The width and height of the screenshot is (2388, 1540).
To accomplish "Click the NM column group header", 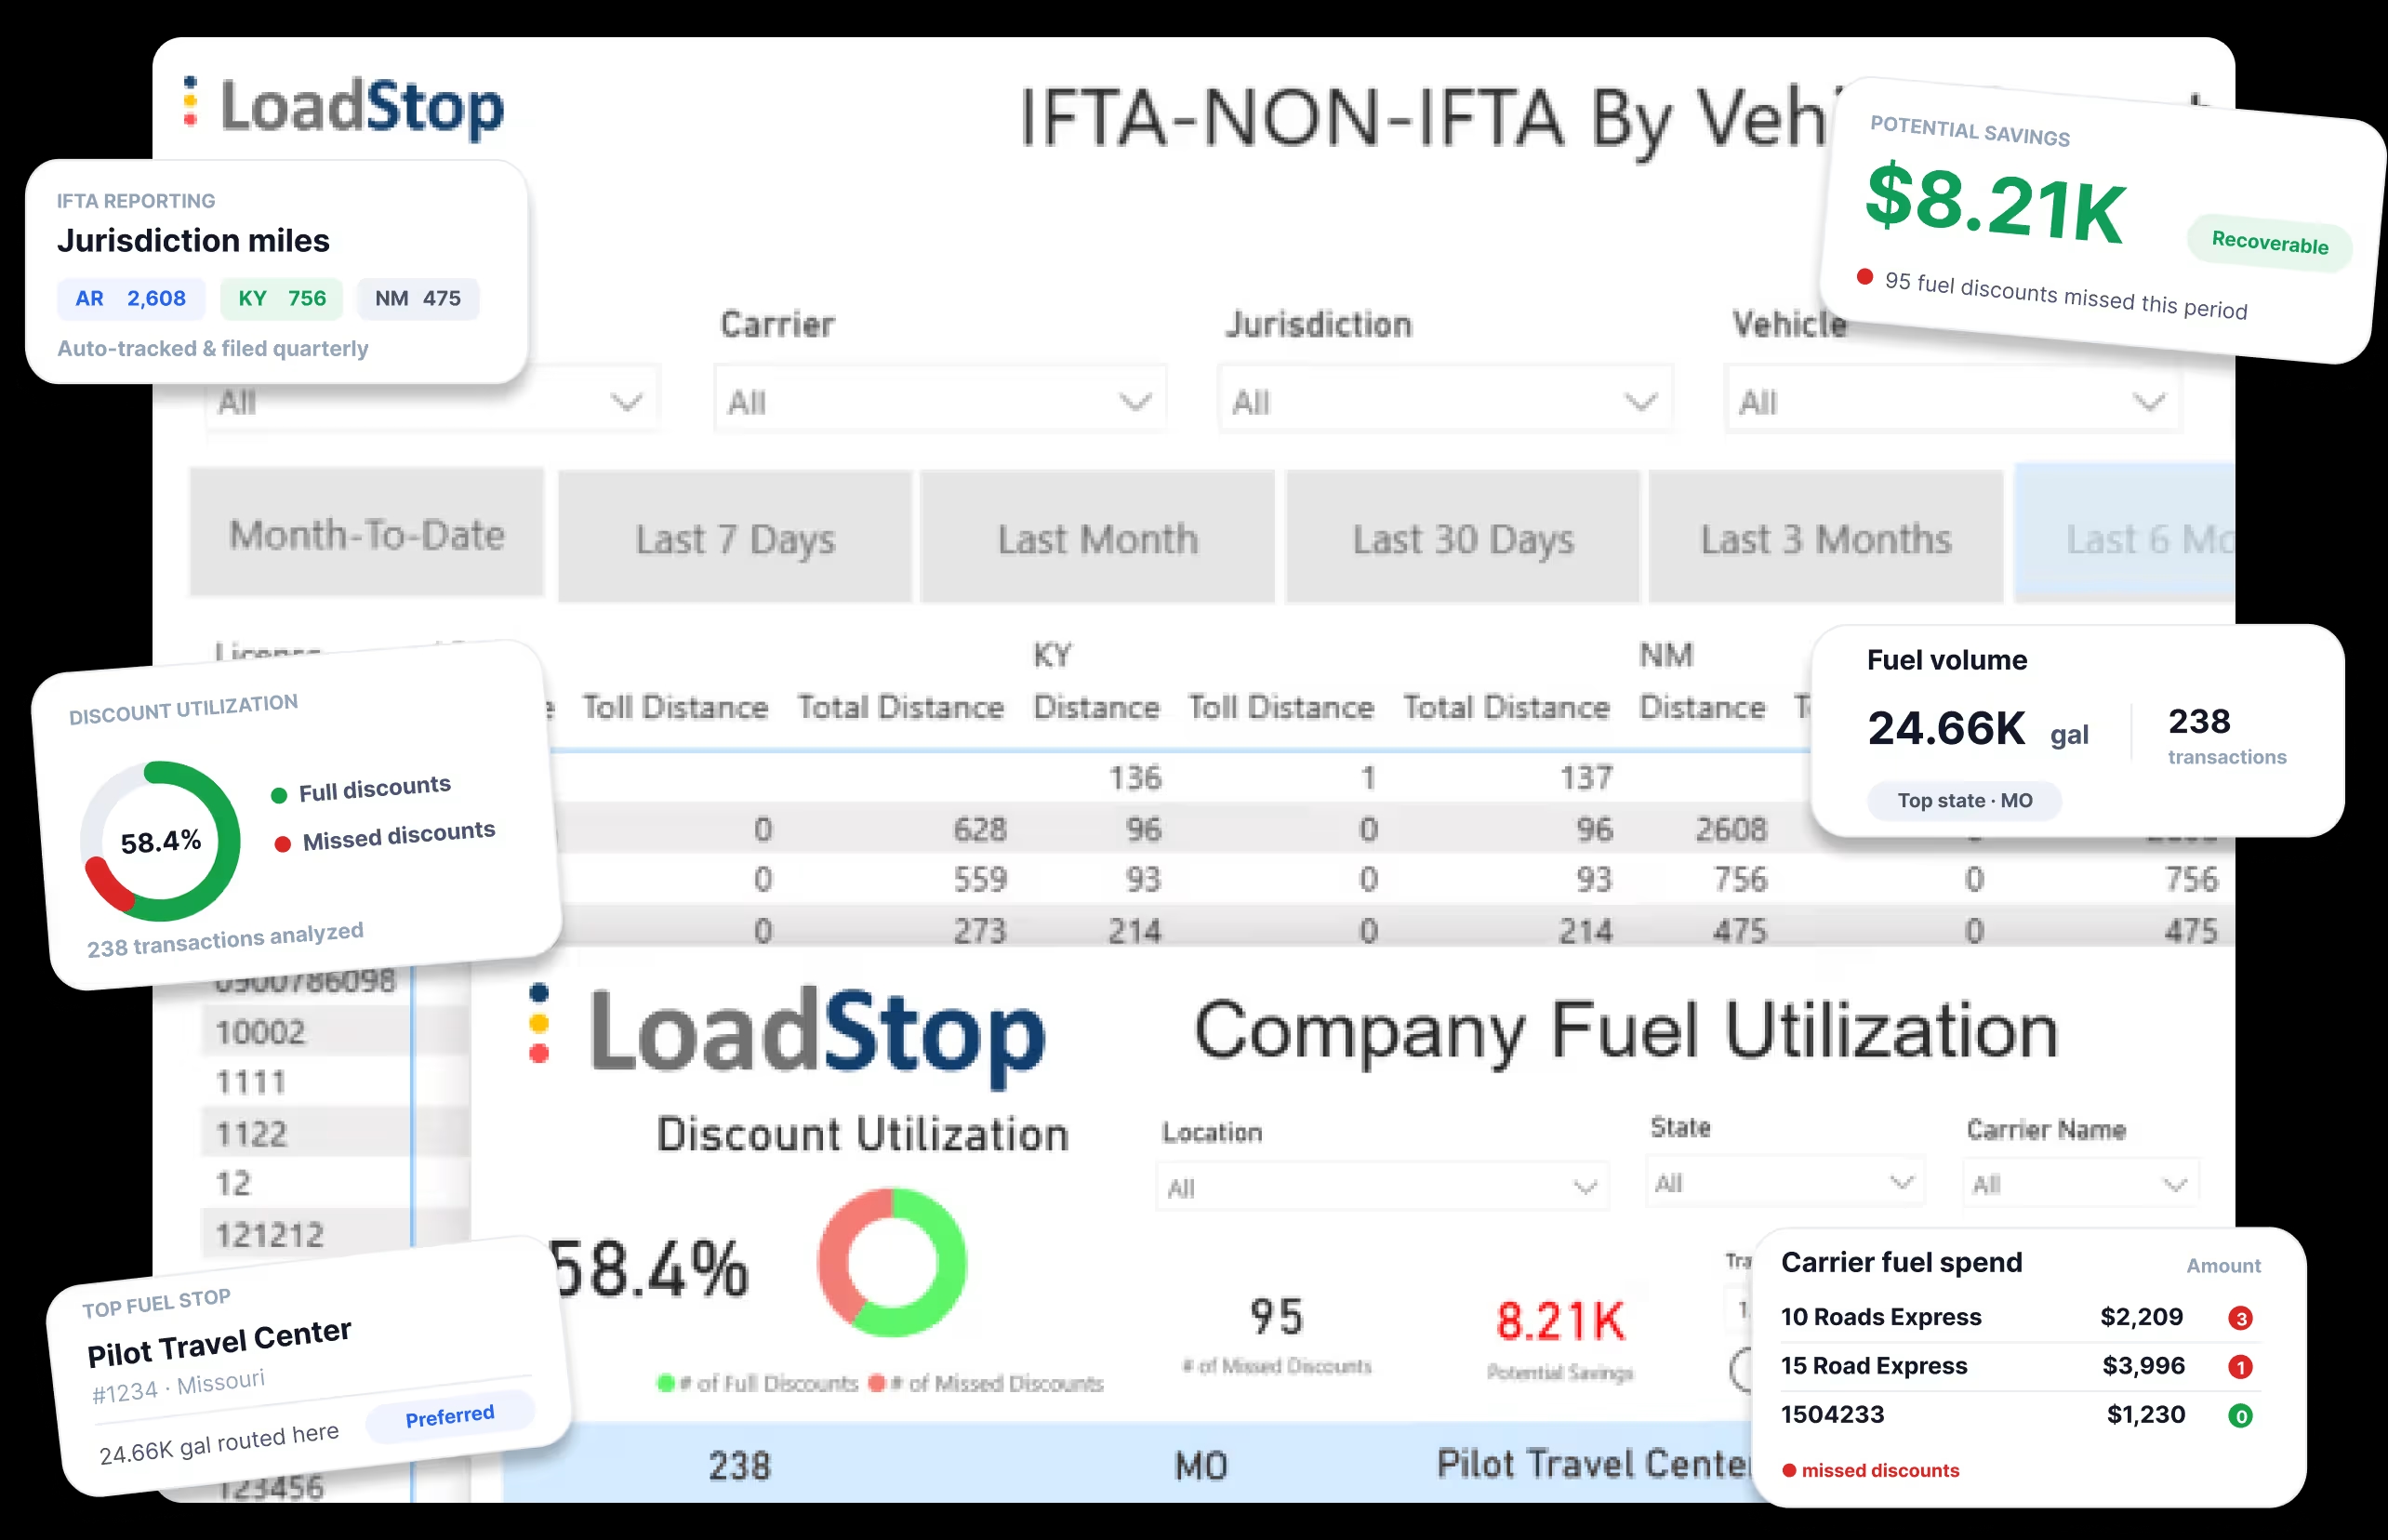I will point(1666,655).
